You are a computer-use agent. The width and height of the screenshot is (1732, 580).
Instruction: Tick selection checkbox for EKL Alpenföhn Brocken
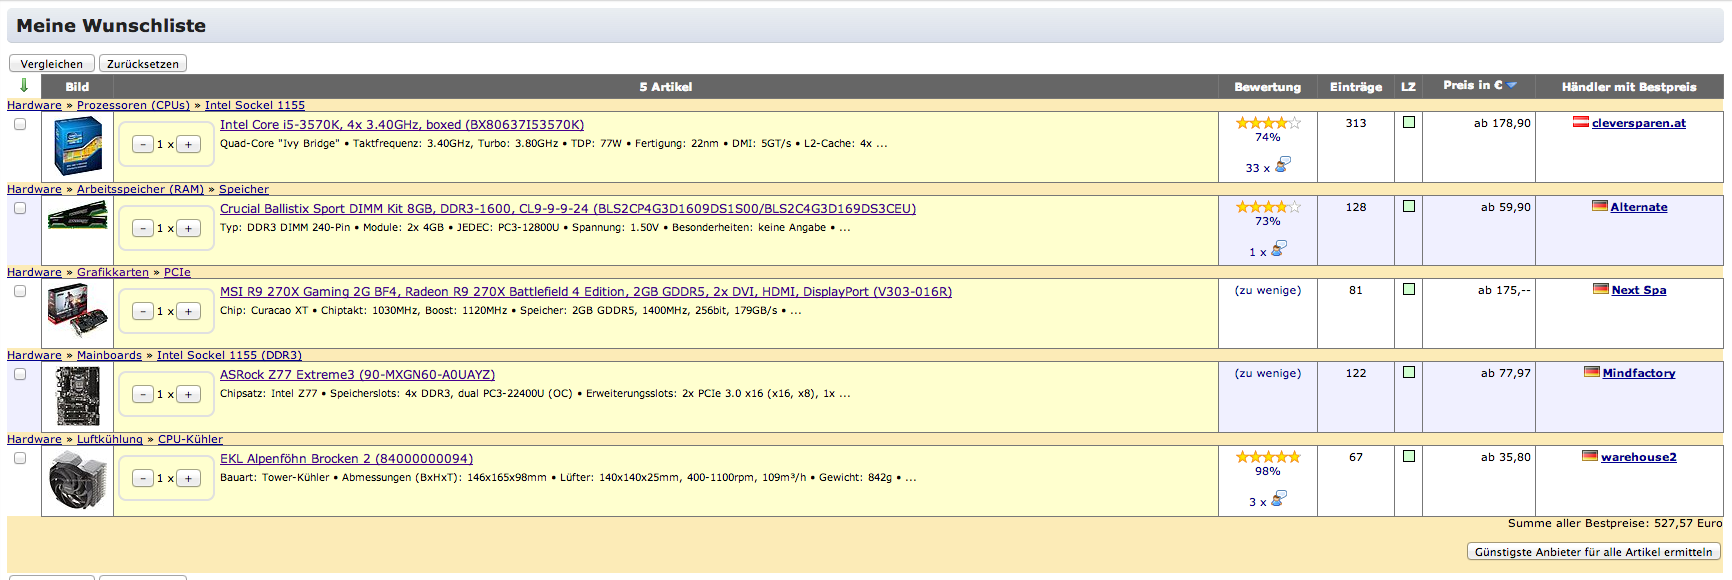coord(20,458)
